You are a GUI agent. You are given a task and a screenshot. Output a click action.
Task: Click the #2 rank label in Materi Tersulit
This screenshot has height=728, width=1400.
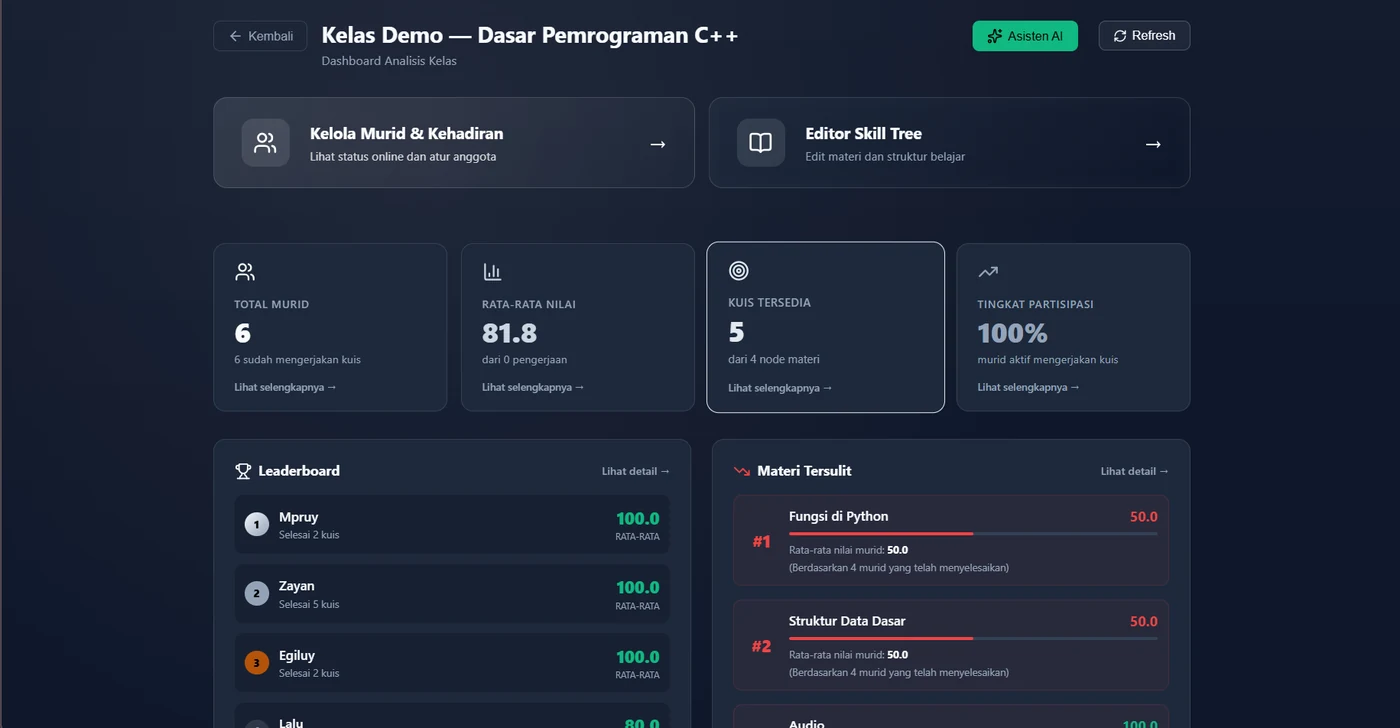[x=762, y=646]
